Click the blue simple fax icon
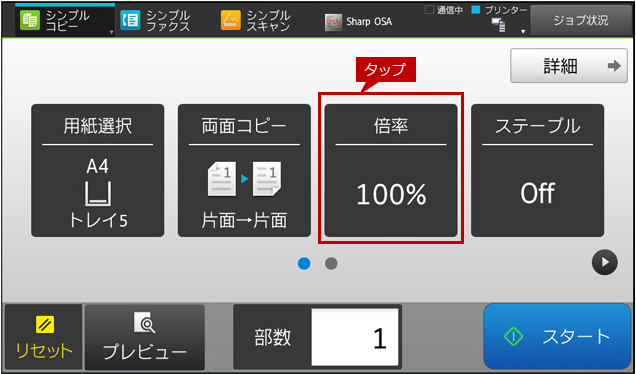This screenshot has width=636, height=374. point(130,21)
